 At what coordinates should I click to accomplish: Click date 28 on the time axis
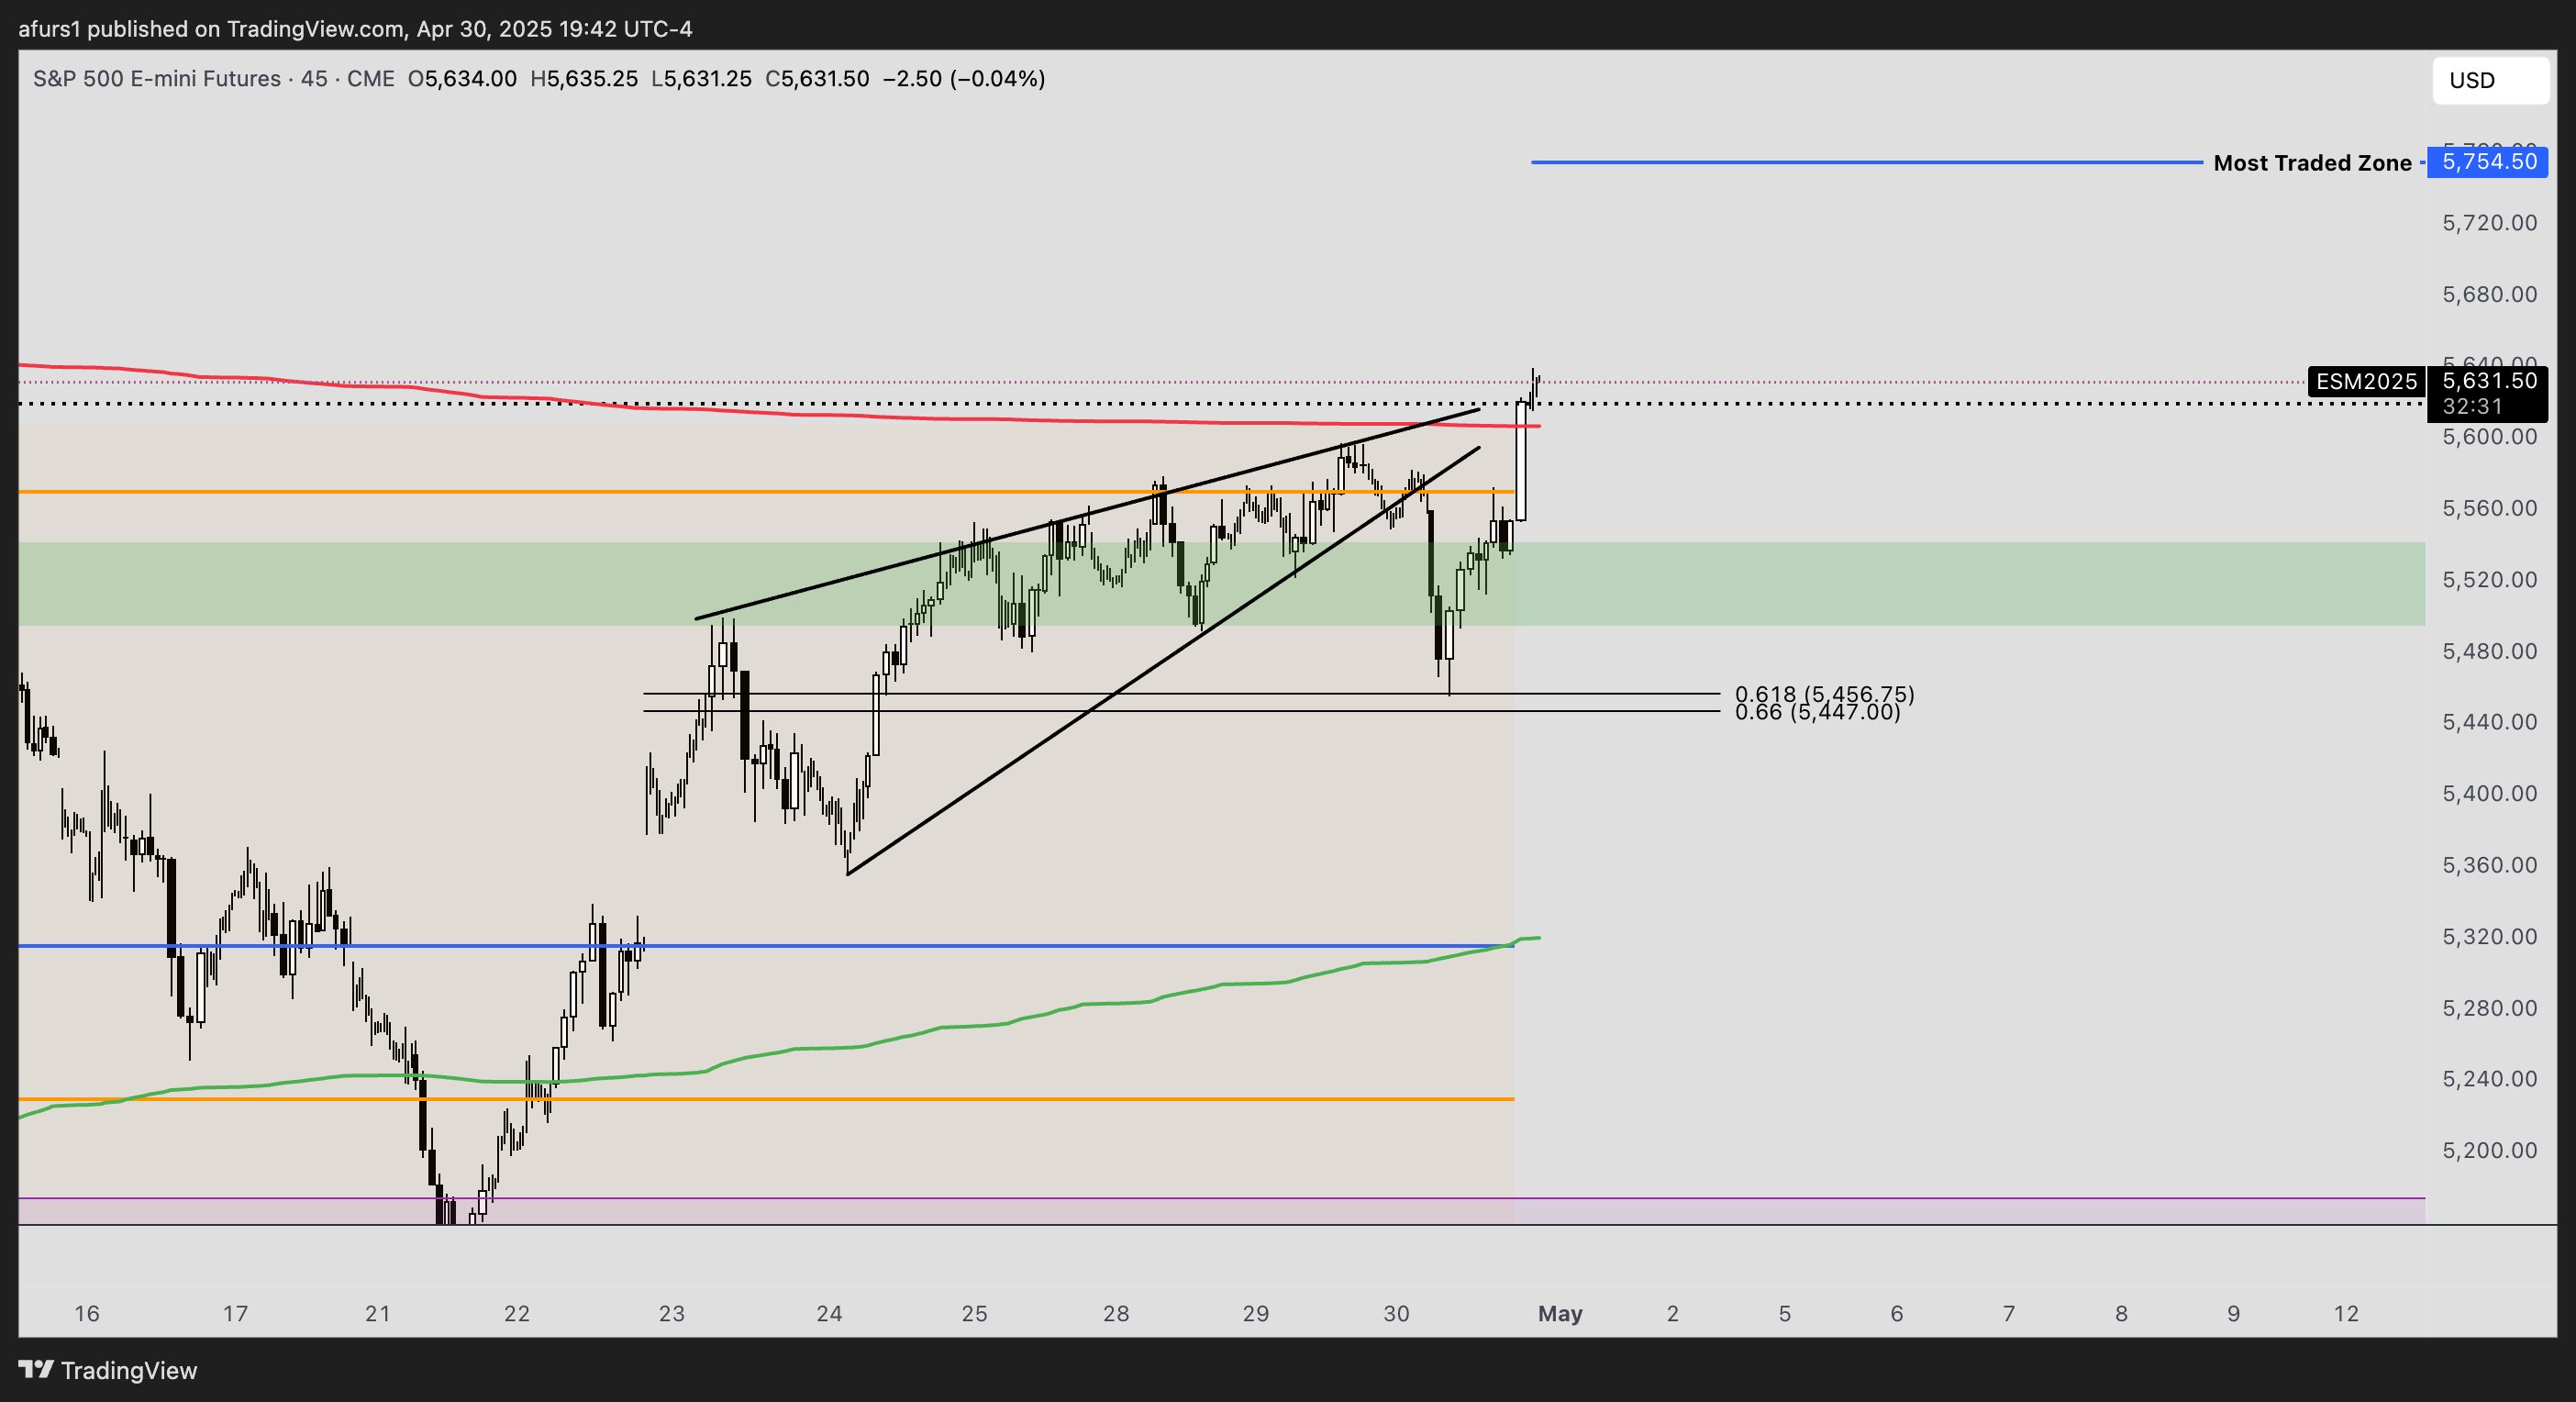(x=1116, y=1314)
